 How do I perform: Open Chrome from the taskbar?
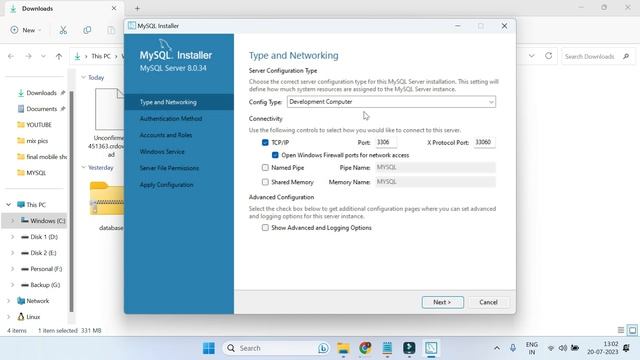pos(365,348)
